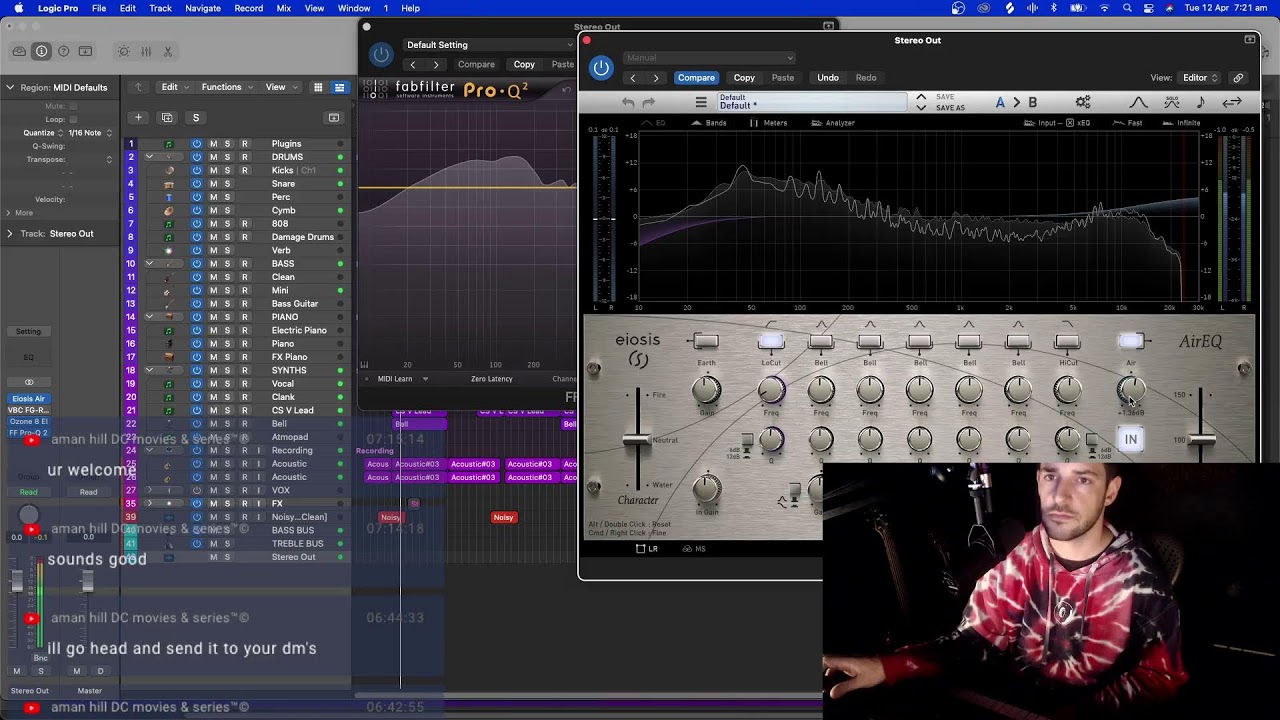Toggle the AirEQ IN bypass button
Viewport: 1280px width, 720px height.
(x=1131, y=439)
